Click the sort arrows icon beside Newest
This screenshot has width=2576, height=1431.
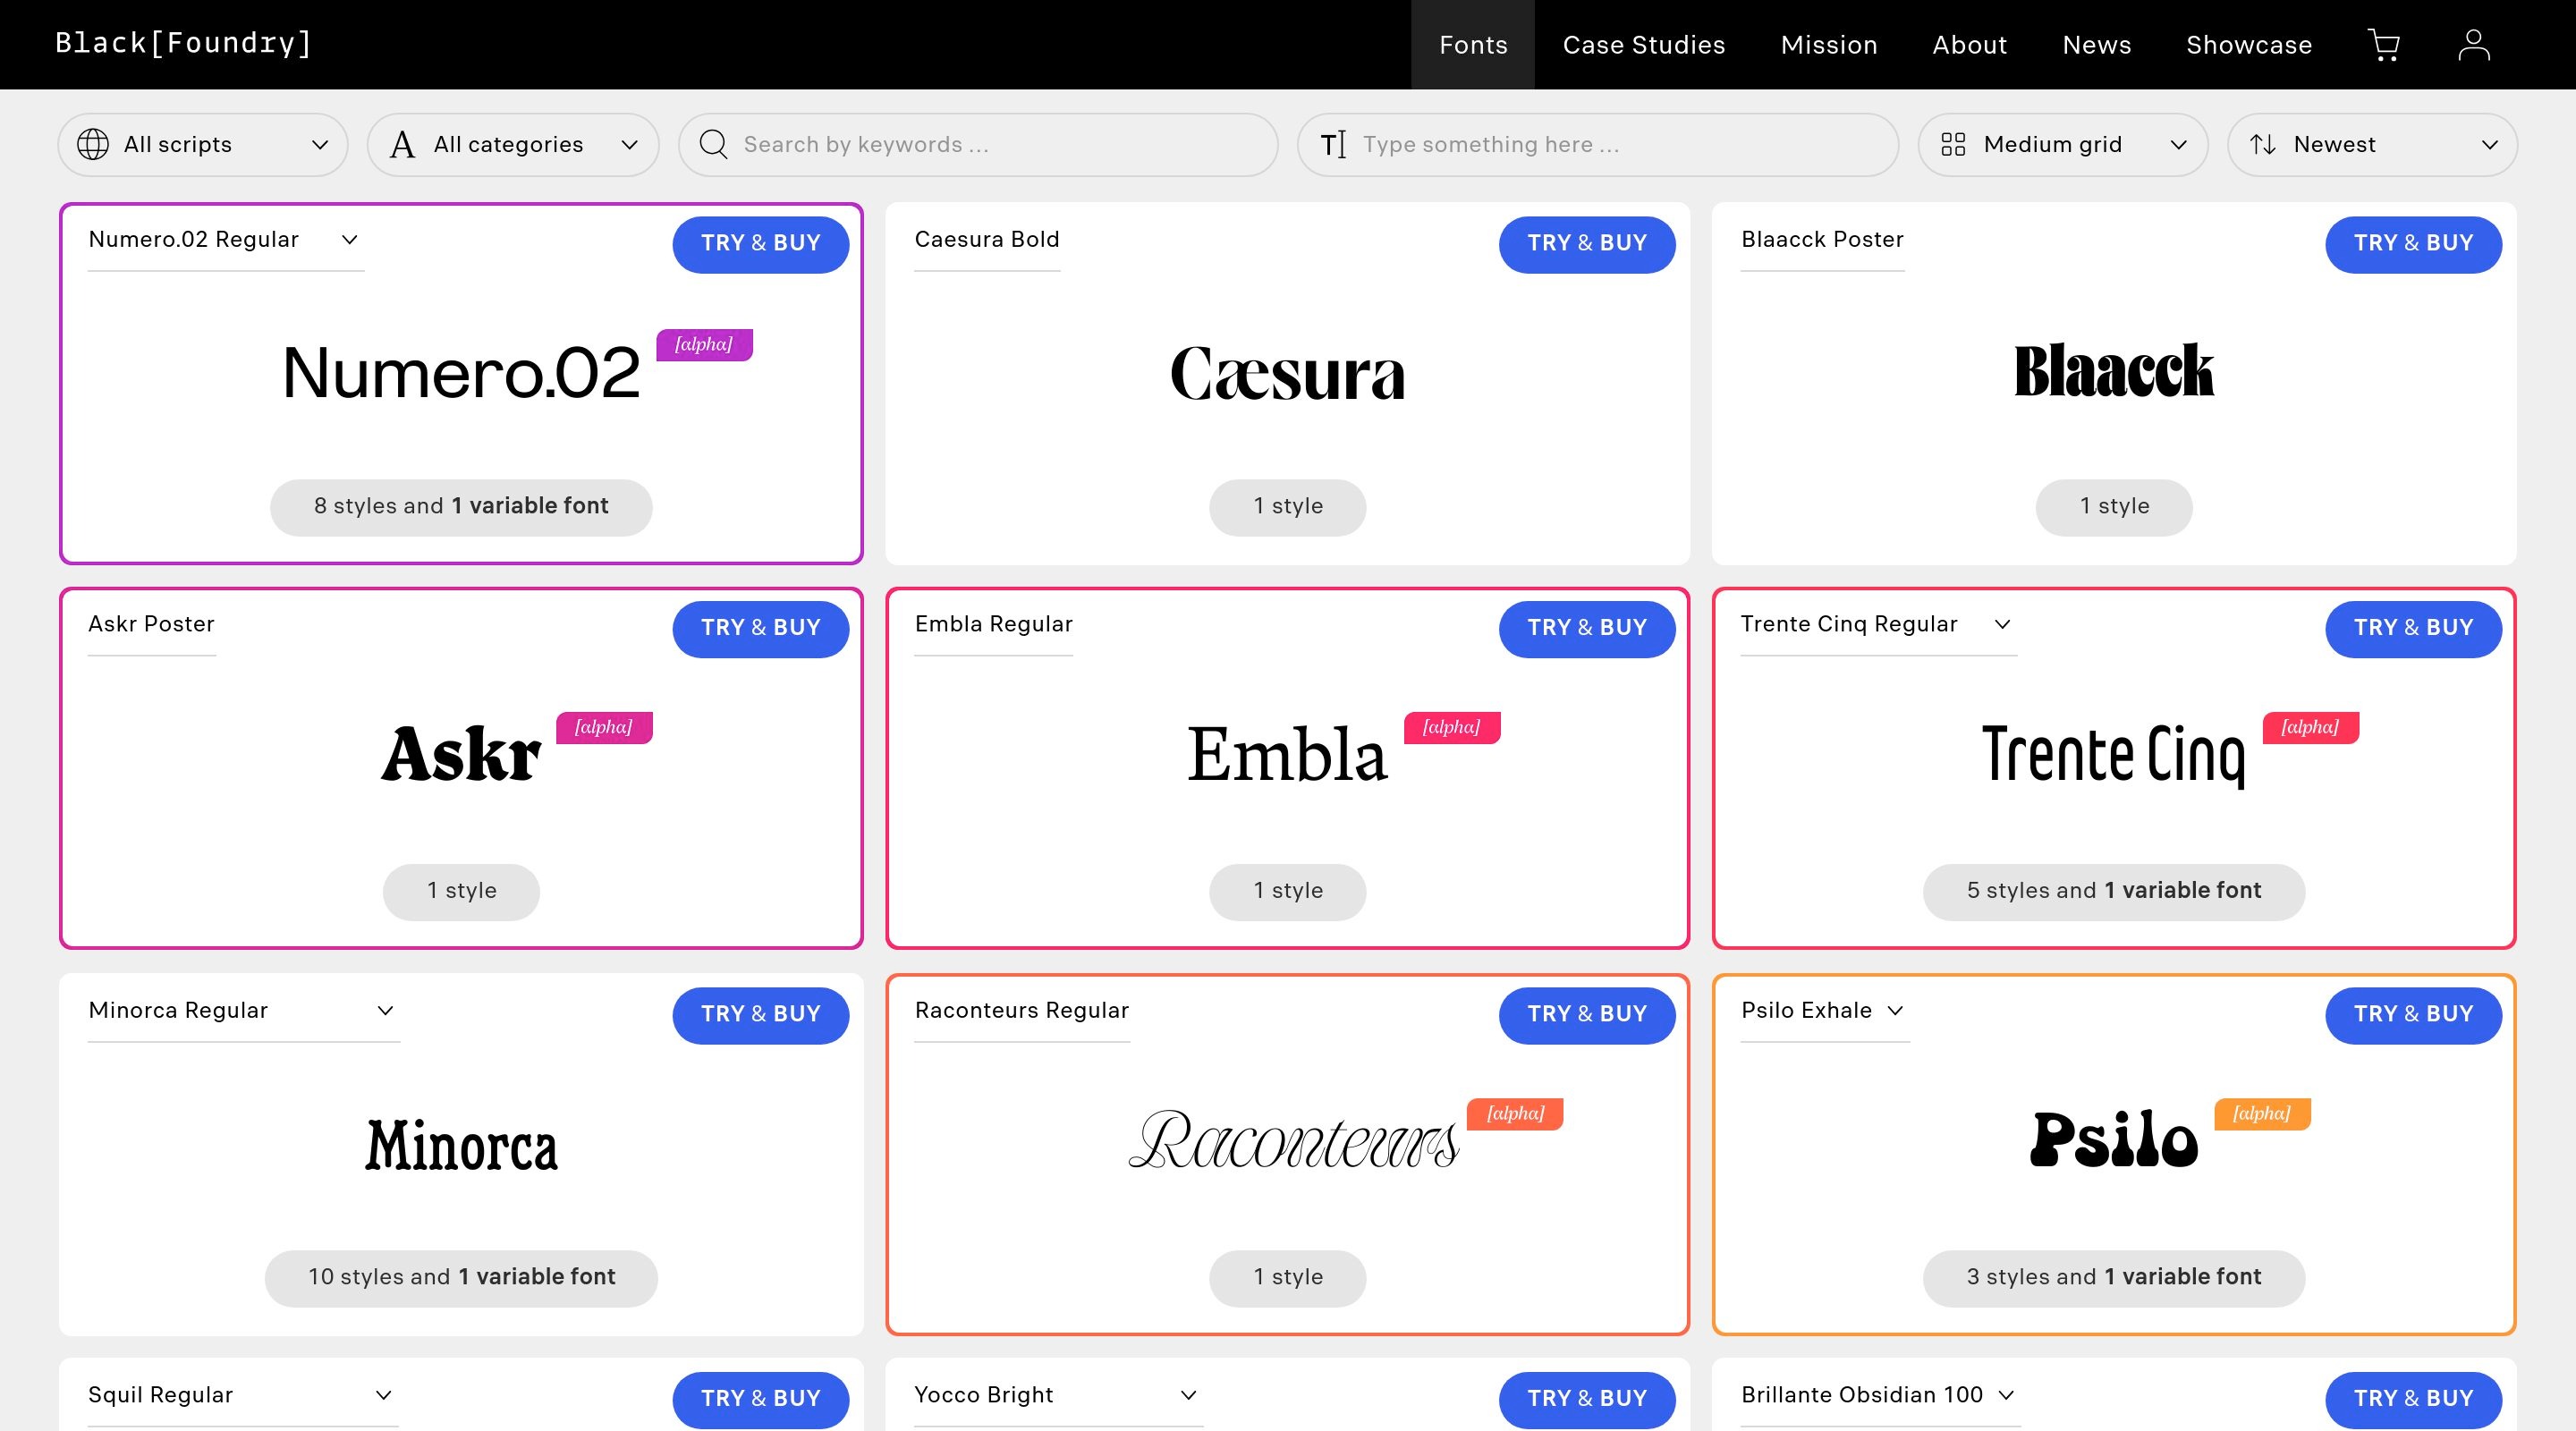click(2262, 144)
